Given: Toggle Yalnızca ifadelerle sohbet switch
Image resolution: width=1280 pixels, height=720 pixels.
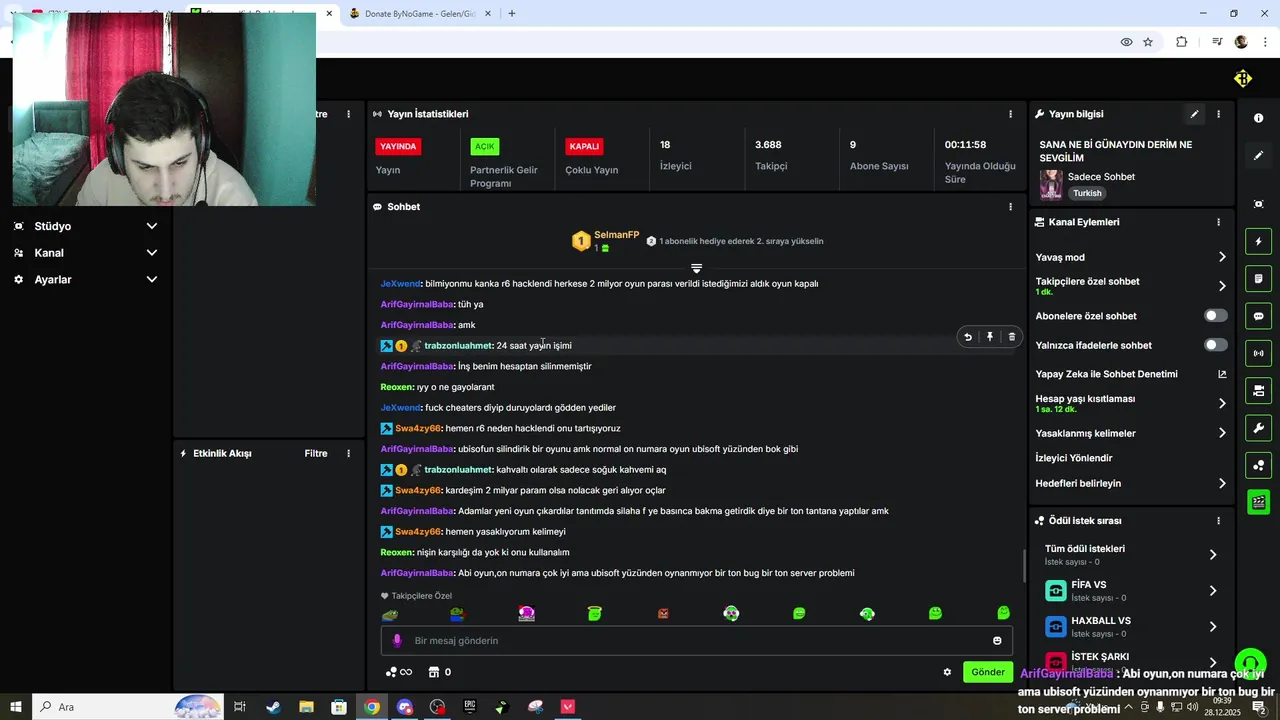Looking at the screenshot, I should (1215, 345).
